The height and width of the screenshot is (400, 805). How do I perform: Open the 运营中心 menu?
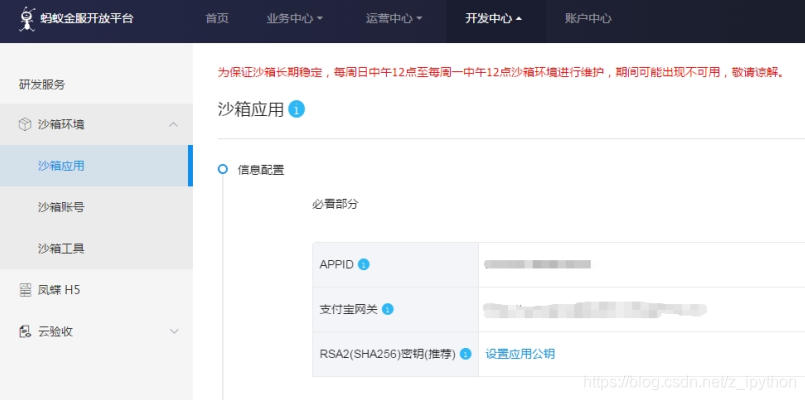coord(394,18)
